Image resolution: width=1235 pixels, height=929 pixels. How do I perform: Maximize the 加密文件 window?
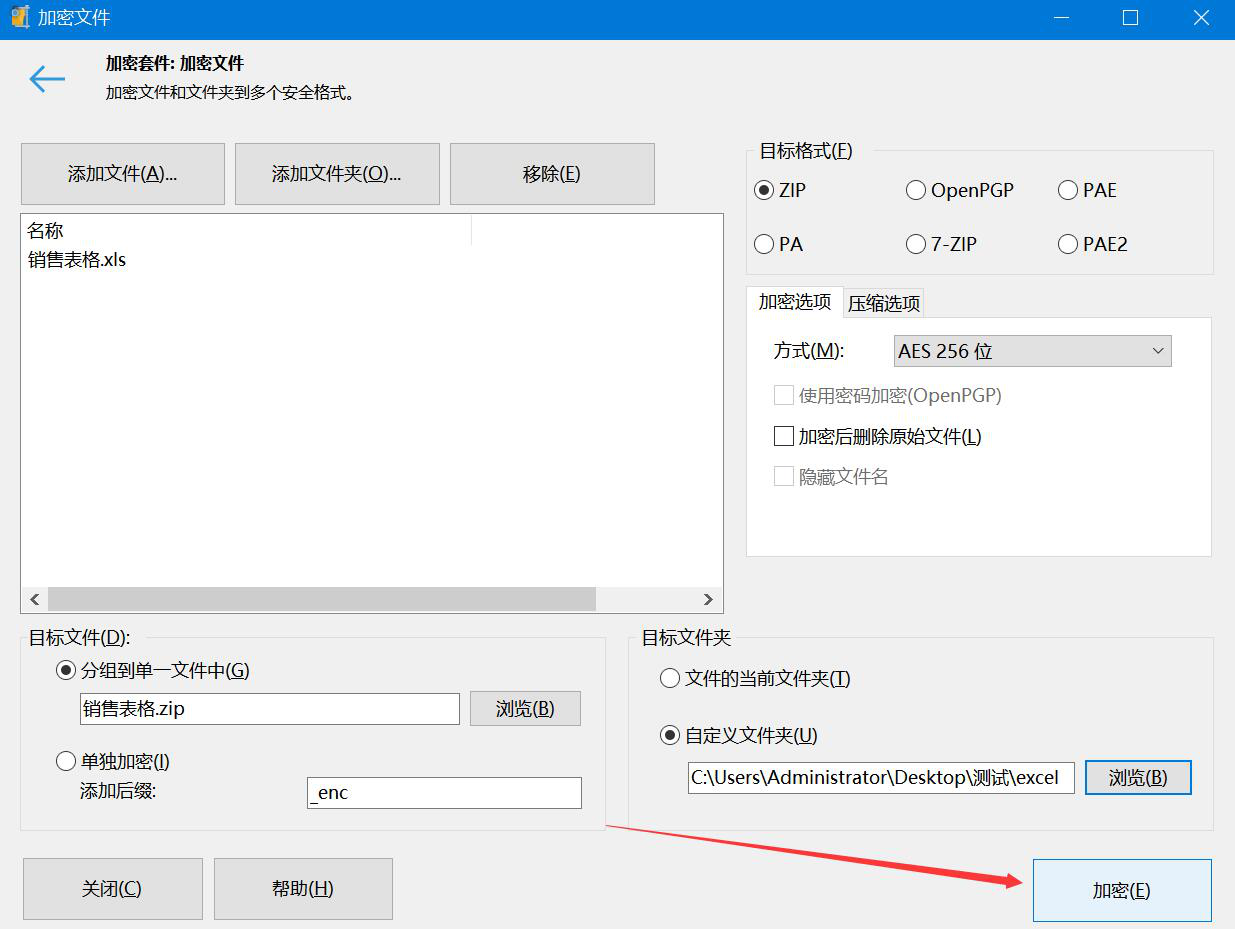pyautogui.click(x=1130, y=18)
